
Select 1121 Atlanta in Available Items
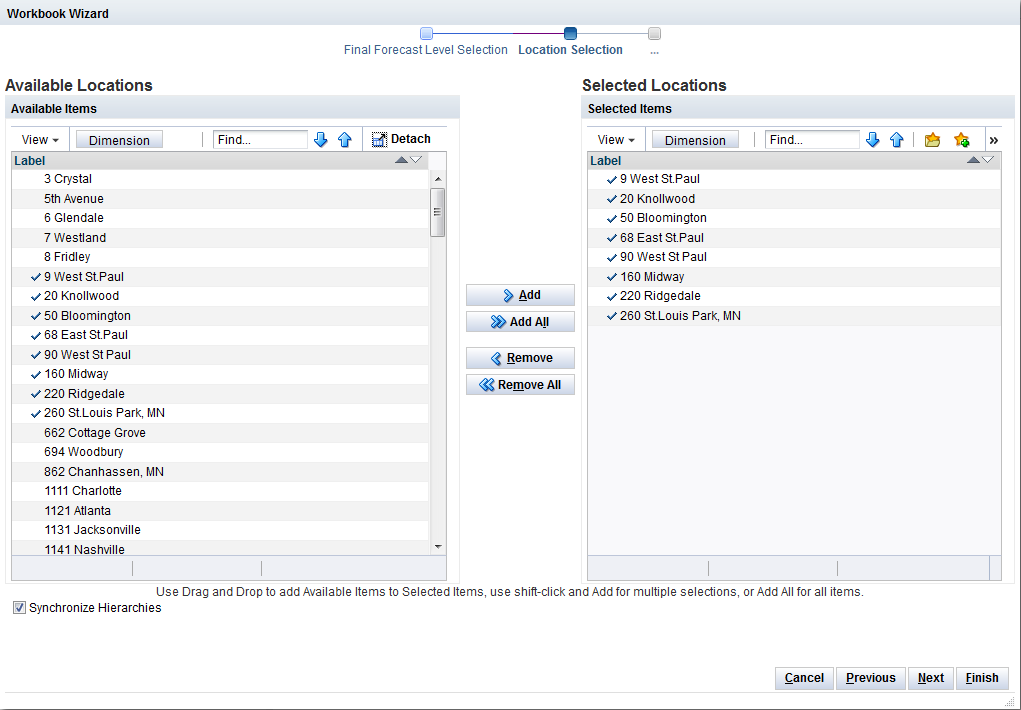[220, 511]
